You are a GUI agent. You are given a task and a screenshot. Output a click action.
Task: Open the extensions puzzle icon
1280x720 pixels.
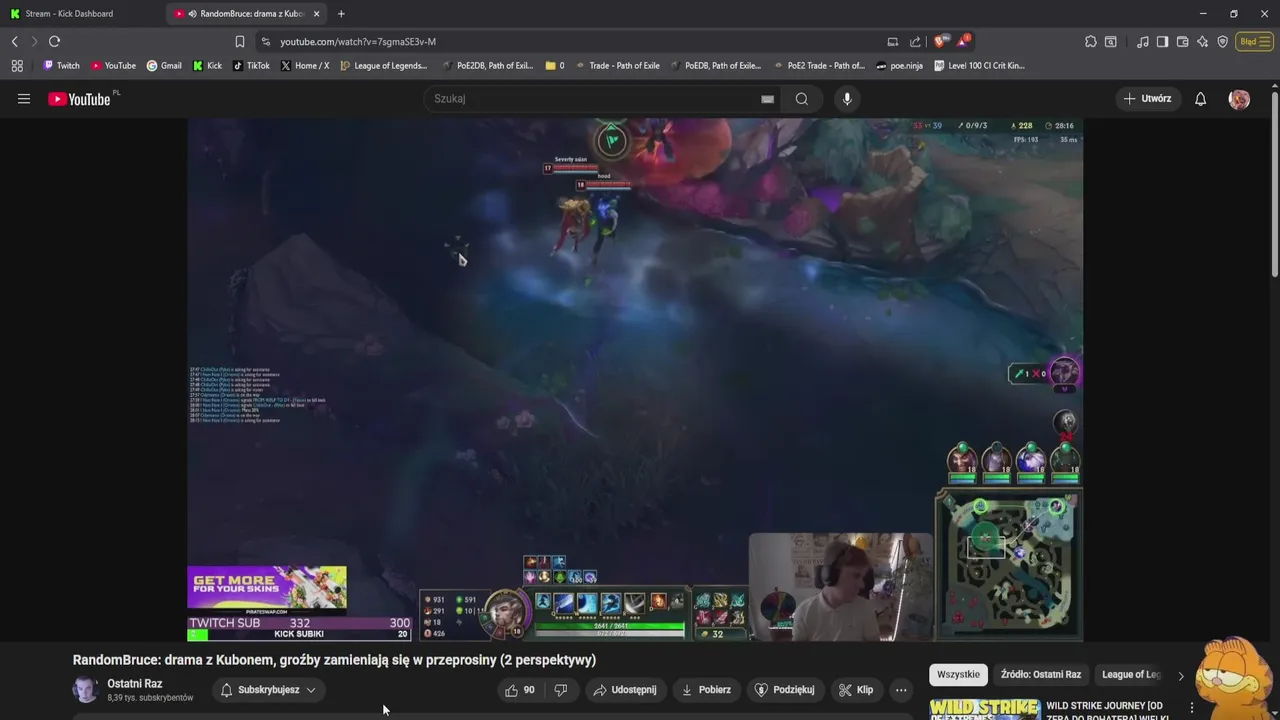[x=1090, y=42]
